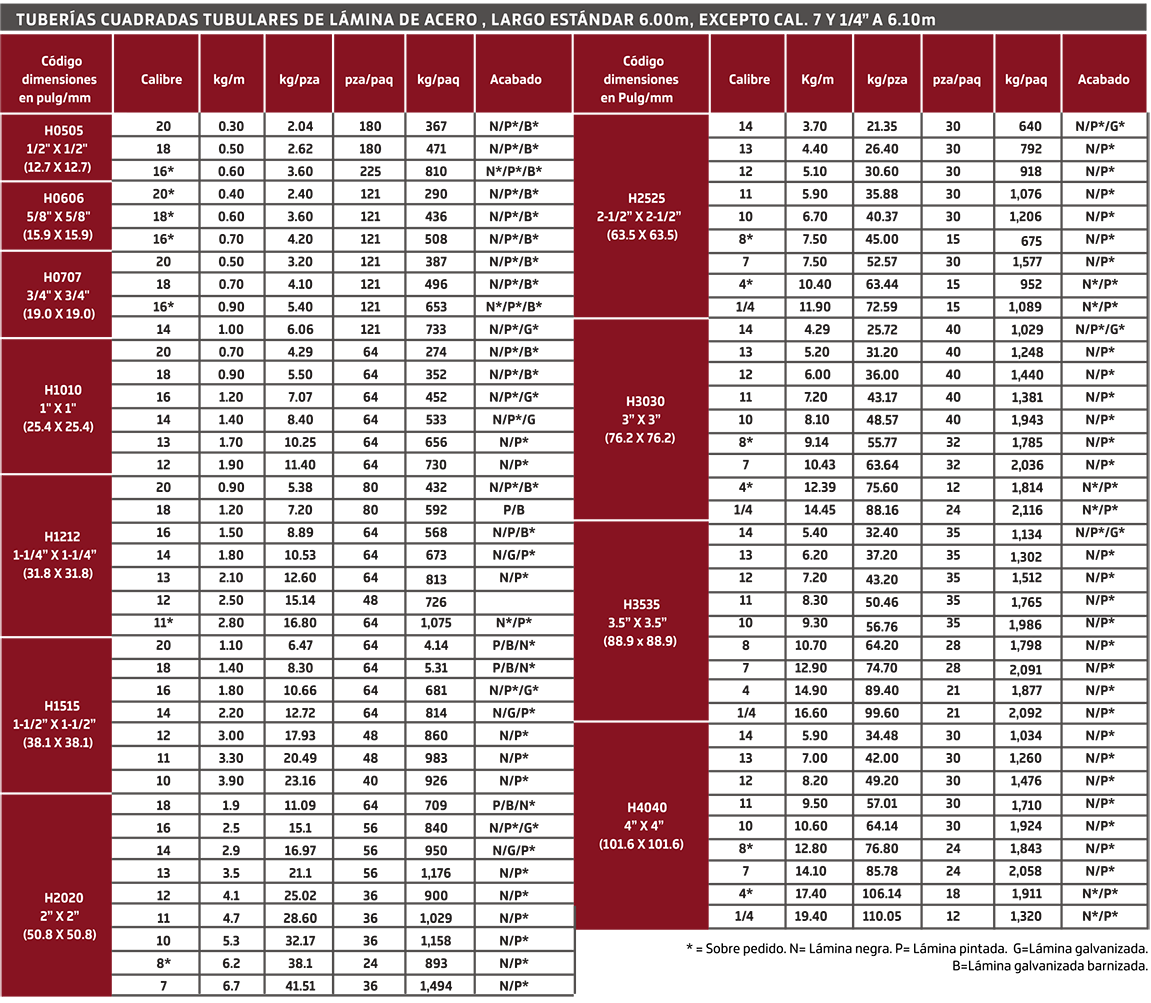1151x1003 pixels.
Task: Click the H4040 4" X 4" label
Action: 640,825
